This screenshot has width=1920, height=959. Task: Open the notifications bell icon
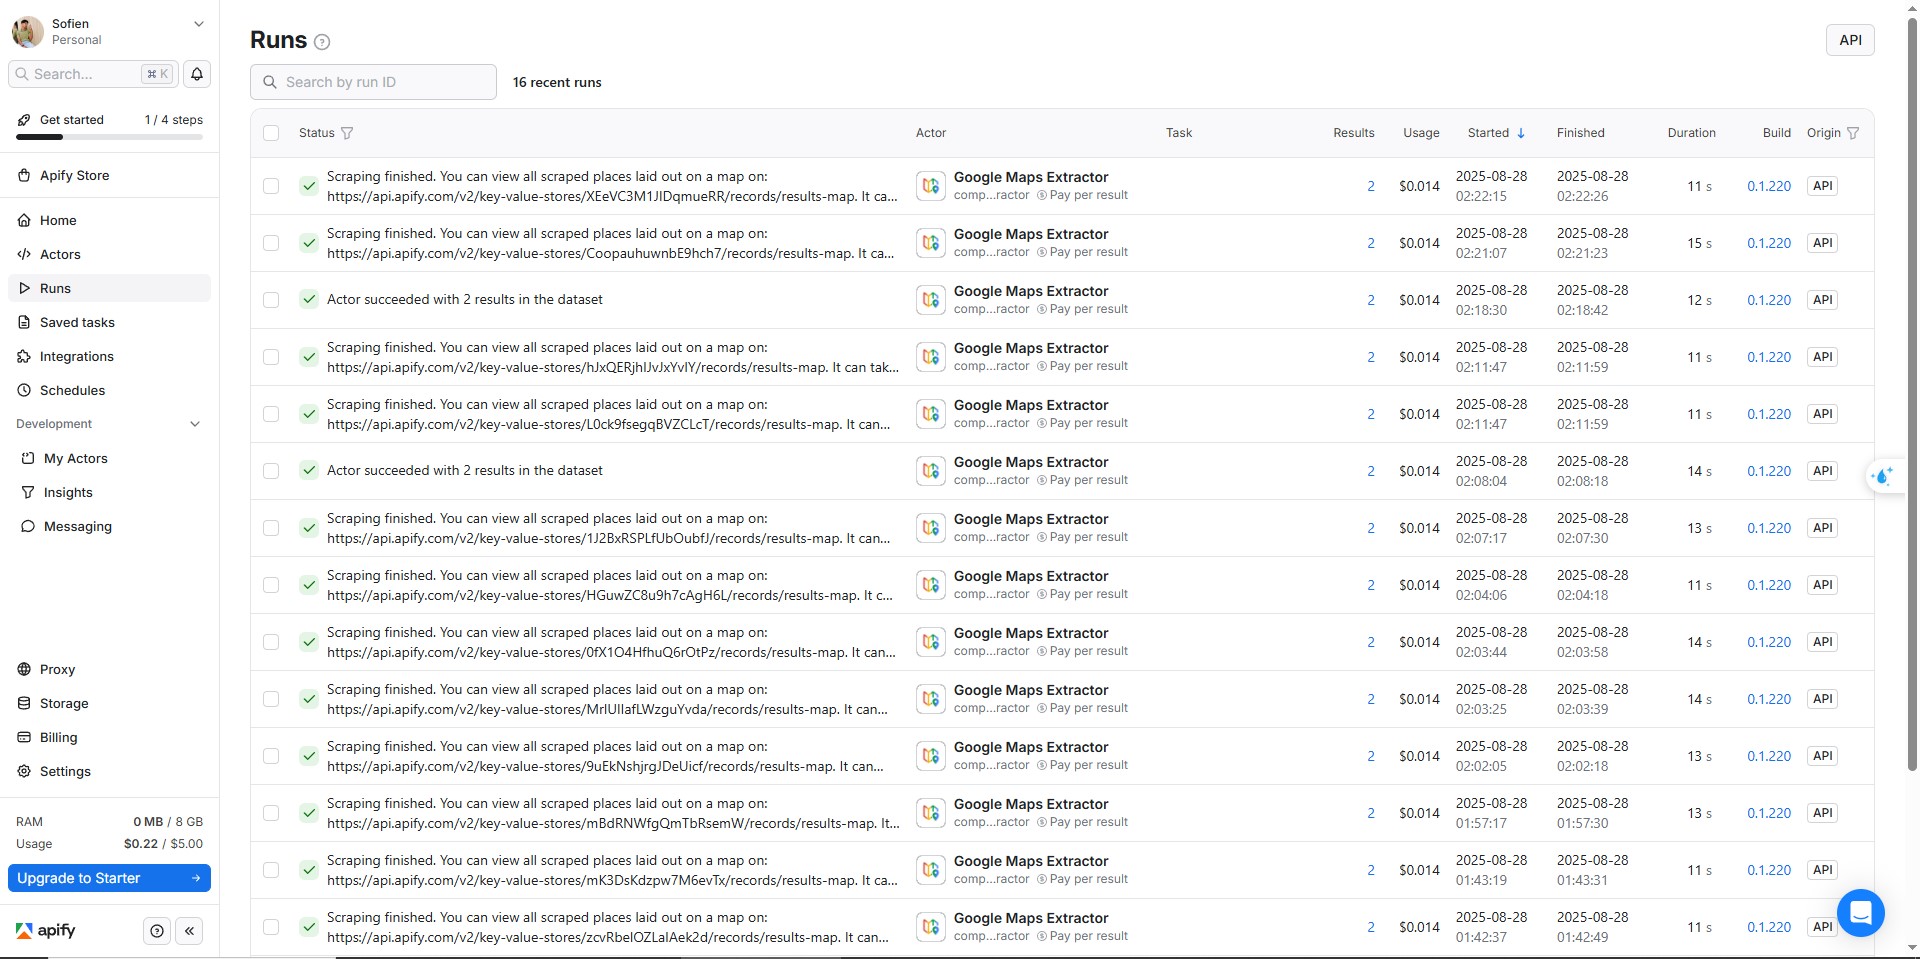click(197, 74)
